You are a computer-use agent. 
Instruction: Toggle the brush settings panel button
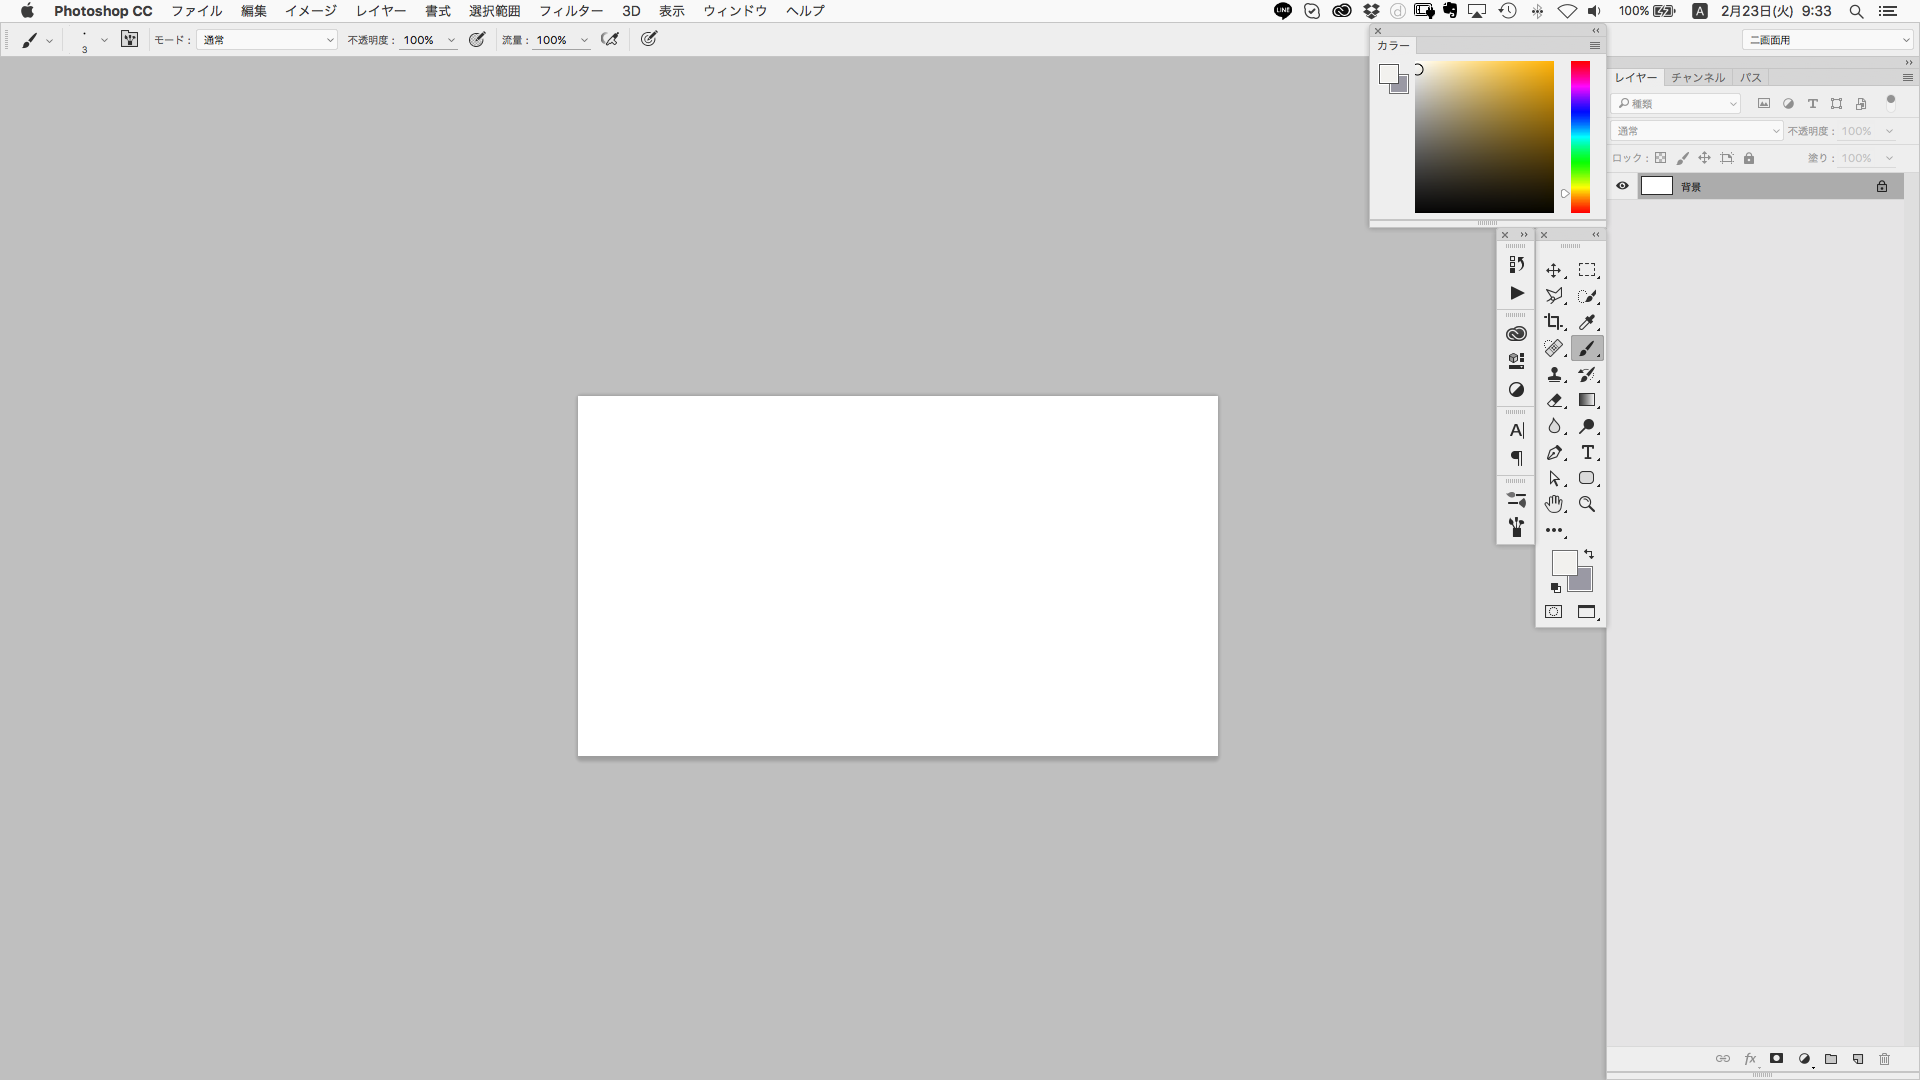130,40
